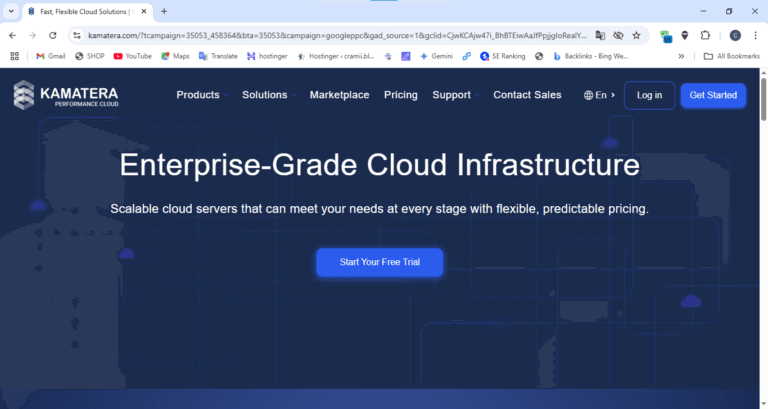This screenshot has height=409, width=768.
Task: Expand the Solutions menu
Action: (x=268, y=95)
